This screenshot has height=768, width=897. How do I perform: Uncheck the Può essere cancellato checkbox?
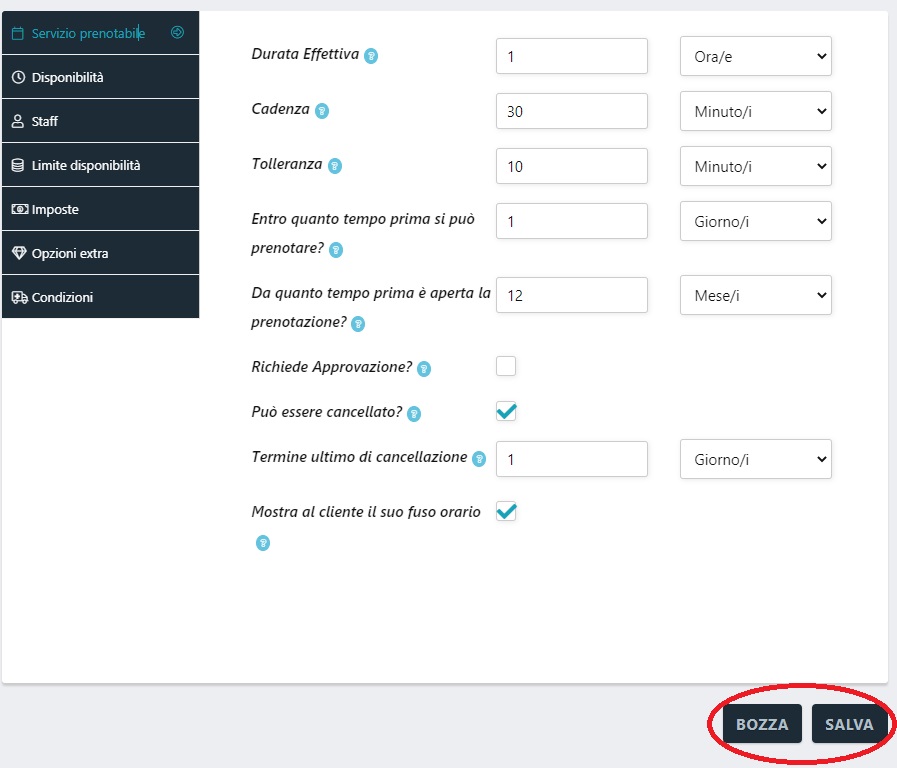coord(506,411)
